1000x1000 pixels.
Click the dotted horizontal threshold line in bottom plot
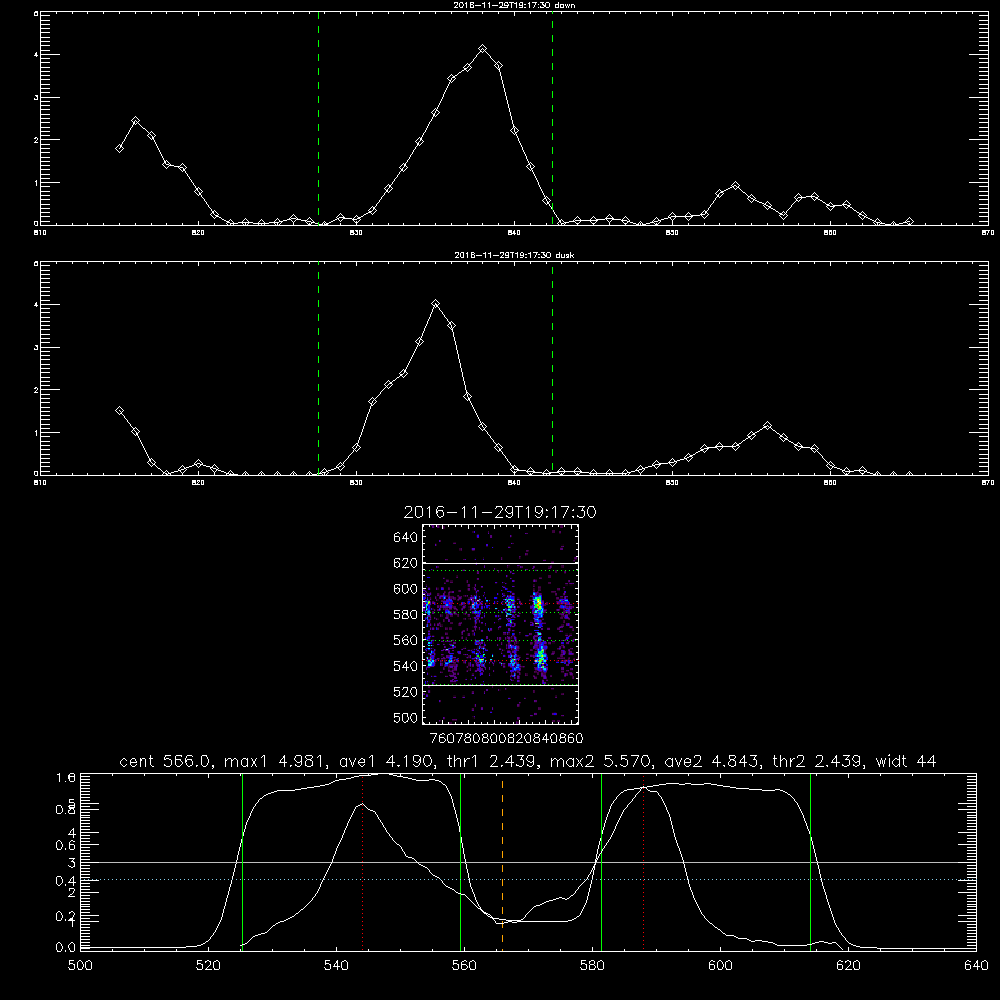tap(528, 879)
